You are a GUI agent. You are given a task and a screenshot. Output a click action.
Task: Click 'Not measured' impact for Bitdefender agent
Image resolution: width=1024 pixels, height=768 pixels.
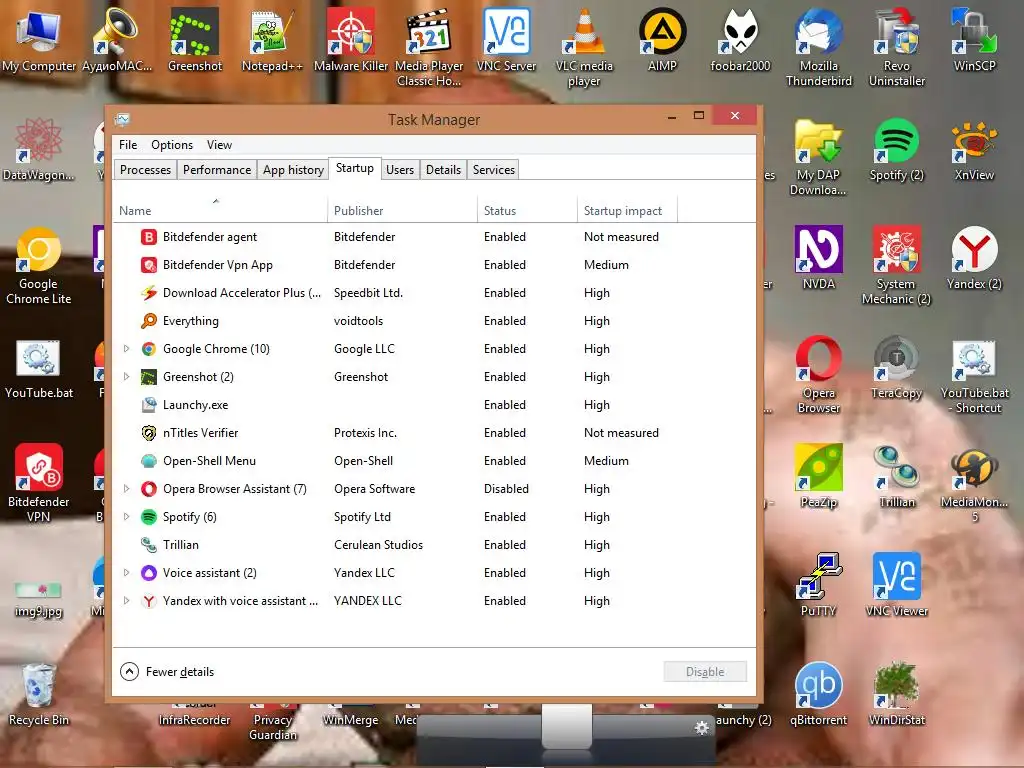621,237
